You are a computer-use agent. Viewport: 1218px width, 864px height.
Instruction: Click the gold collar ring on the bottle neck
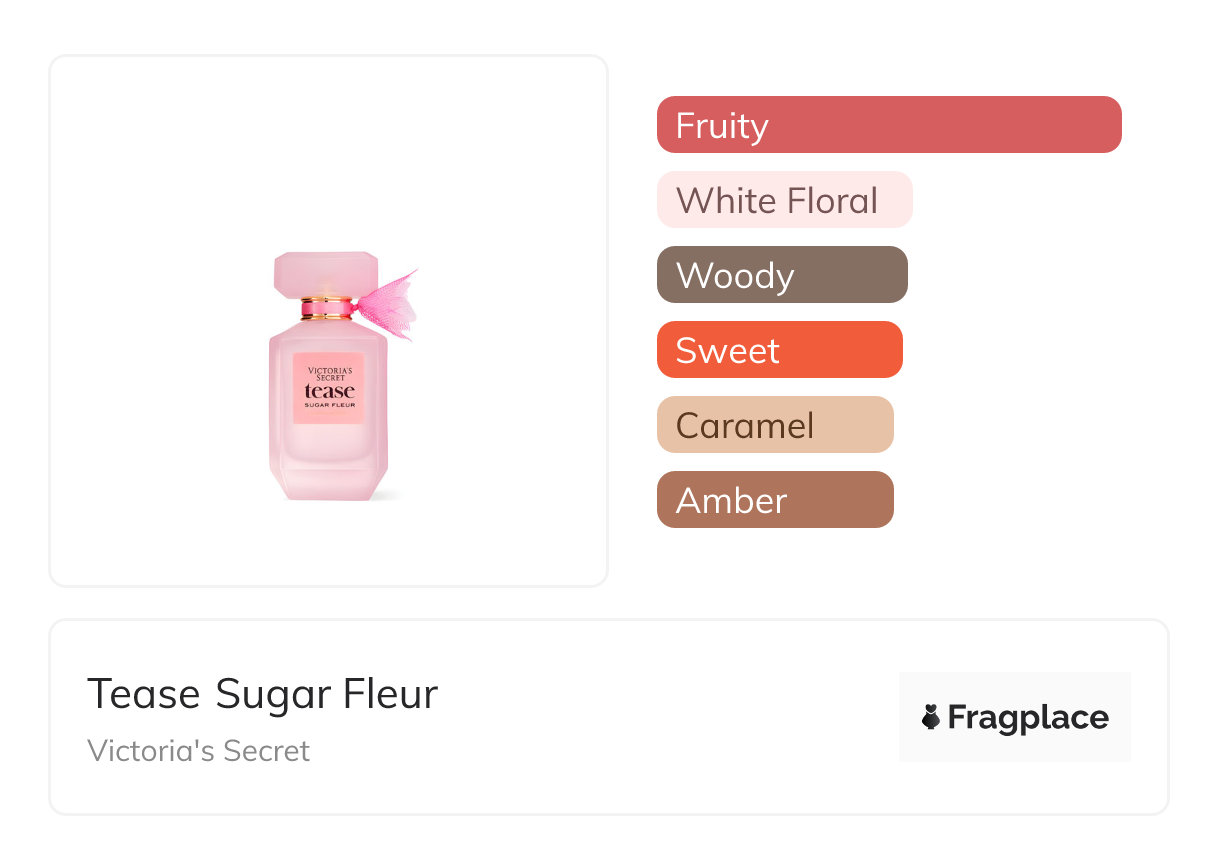pos(324,306)
